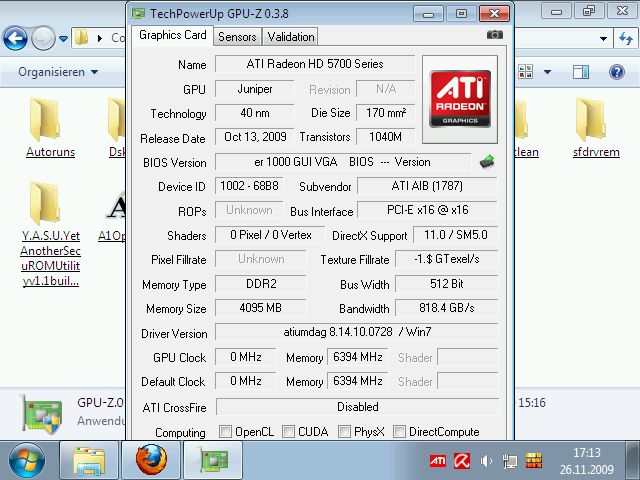Click the Die Size value 170 mm²
The width and height of the screenshot is (640, 480).
[386, 113]
